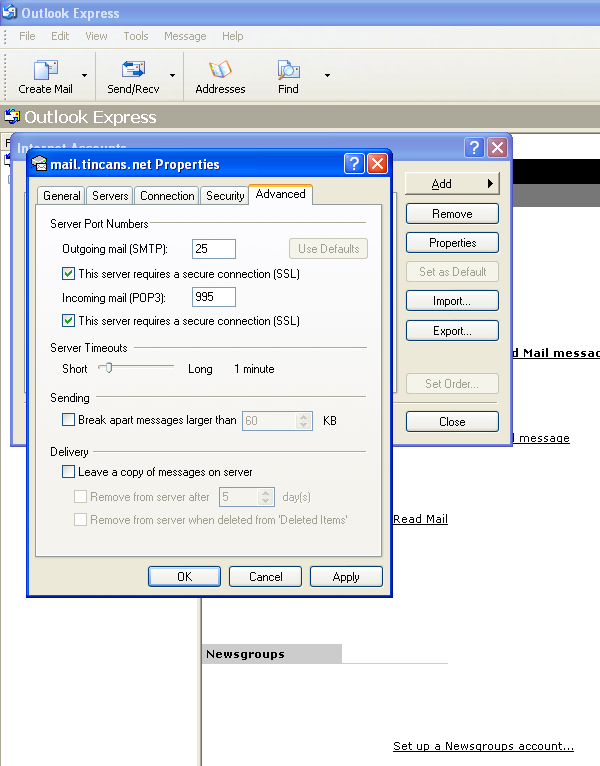Expand the Send/Recv dropdown arrow

coord(172,75)
